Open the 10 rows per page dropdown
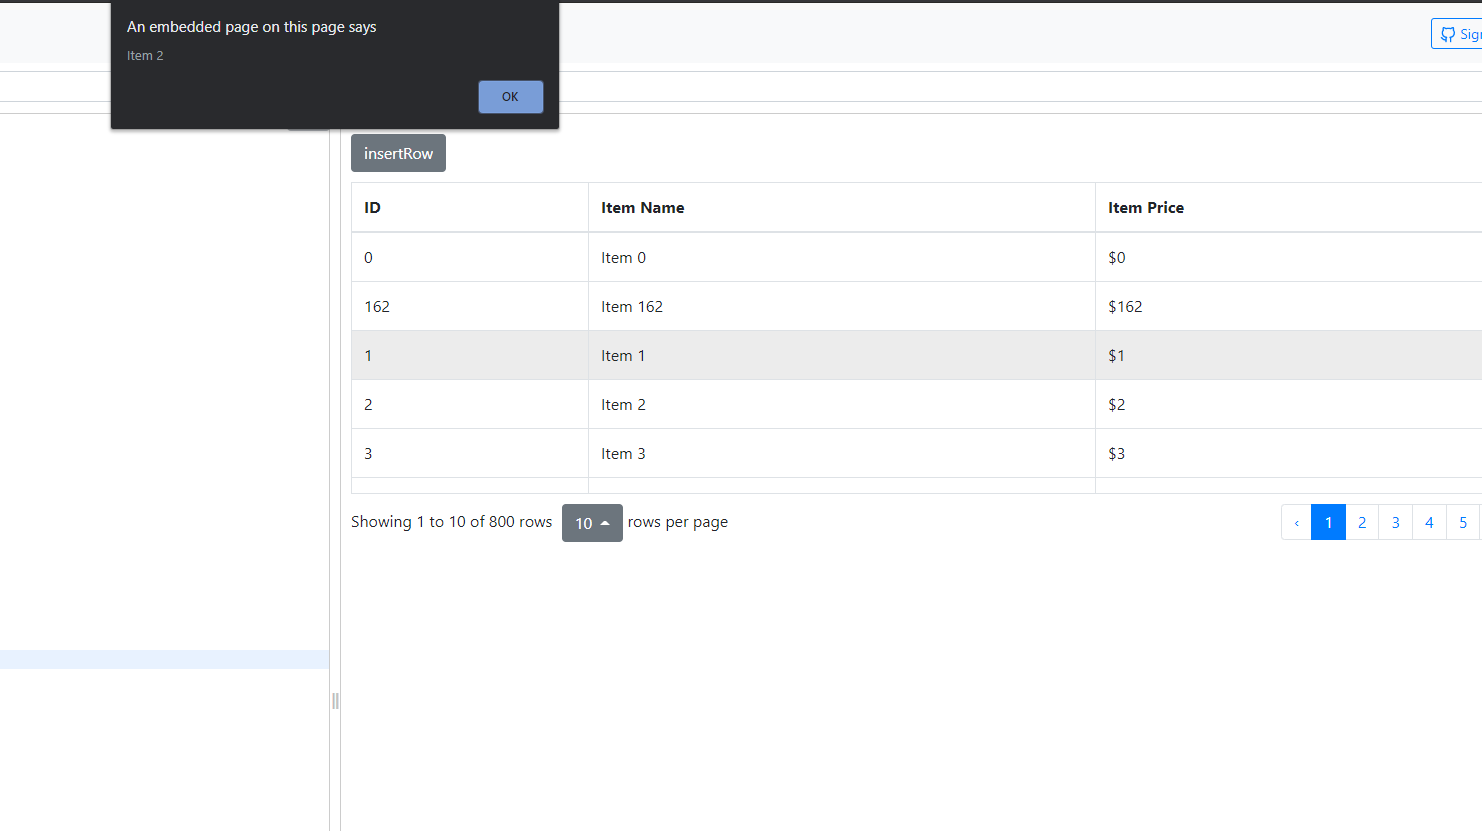 pos(592,522)
